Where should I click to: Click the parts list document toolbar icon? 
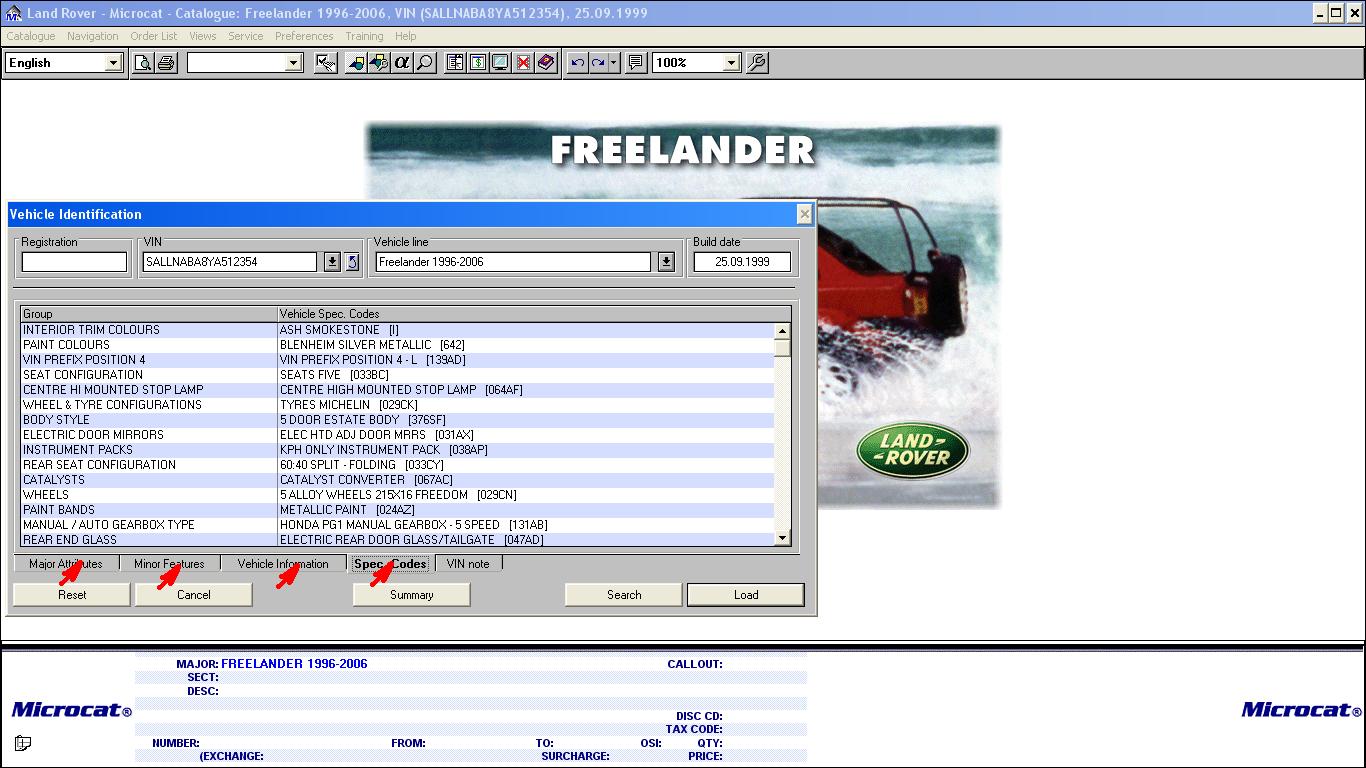455,63
